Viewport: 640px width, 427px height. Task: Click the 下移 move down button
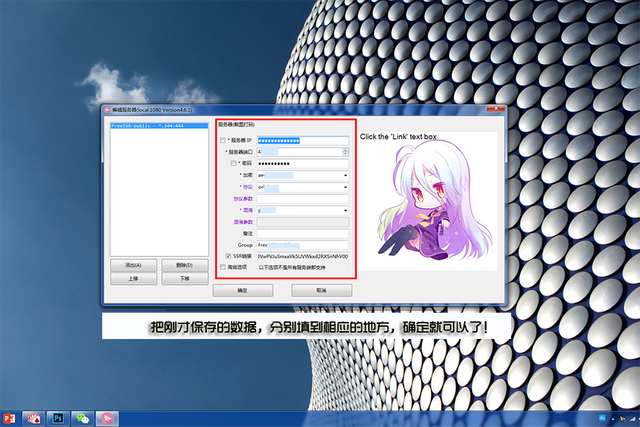click(x=185, y=278)
